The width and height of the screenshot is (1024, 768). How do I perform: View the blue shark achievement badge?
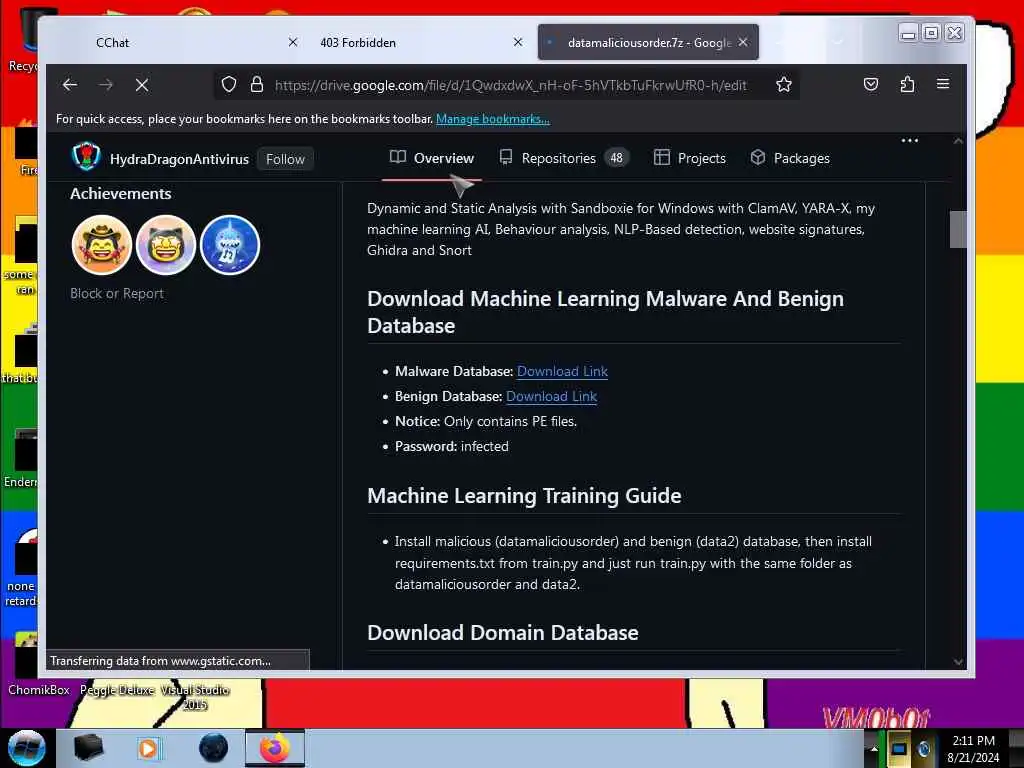(230, 246)
